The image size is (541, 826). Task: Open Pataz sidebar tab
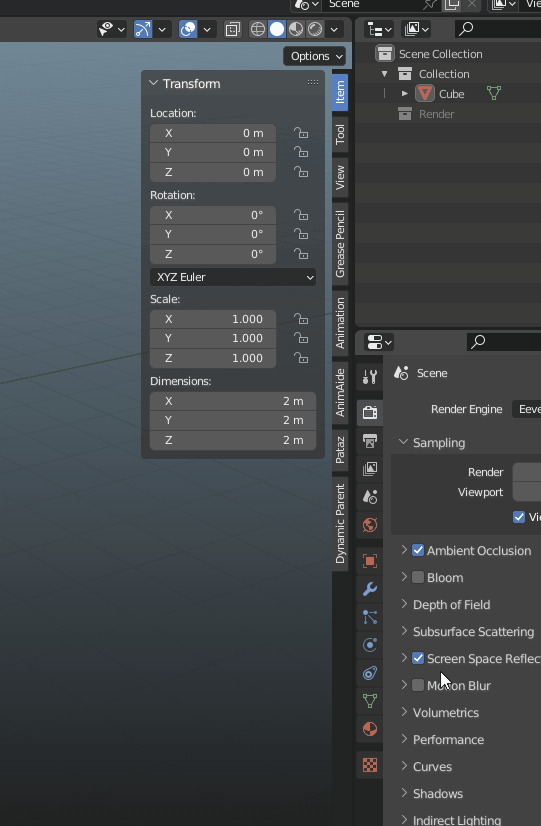tap(340, 450)
